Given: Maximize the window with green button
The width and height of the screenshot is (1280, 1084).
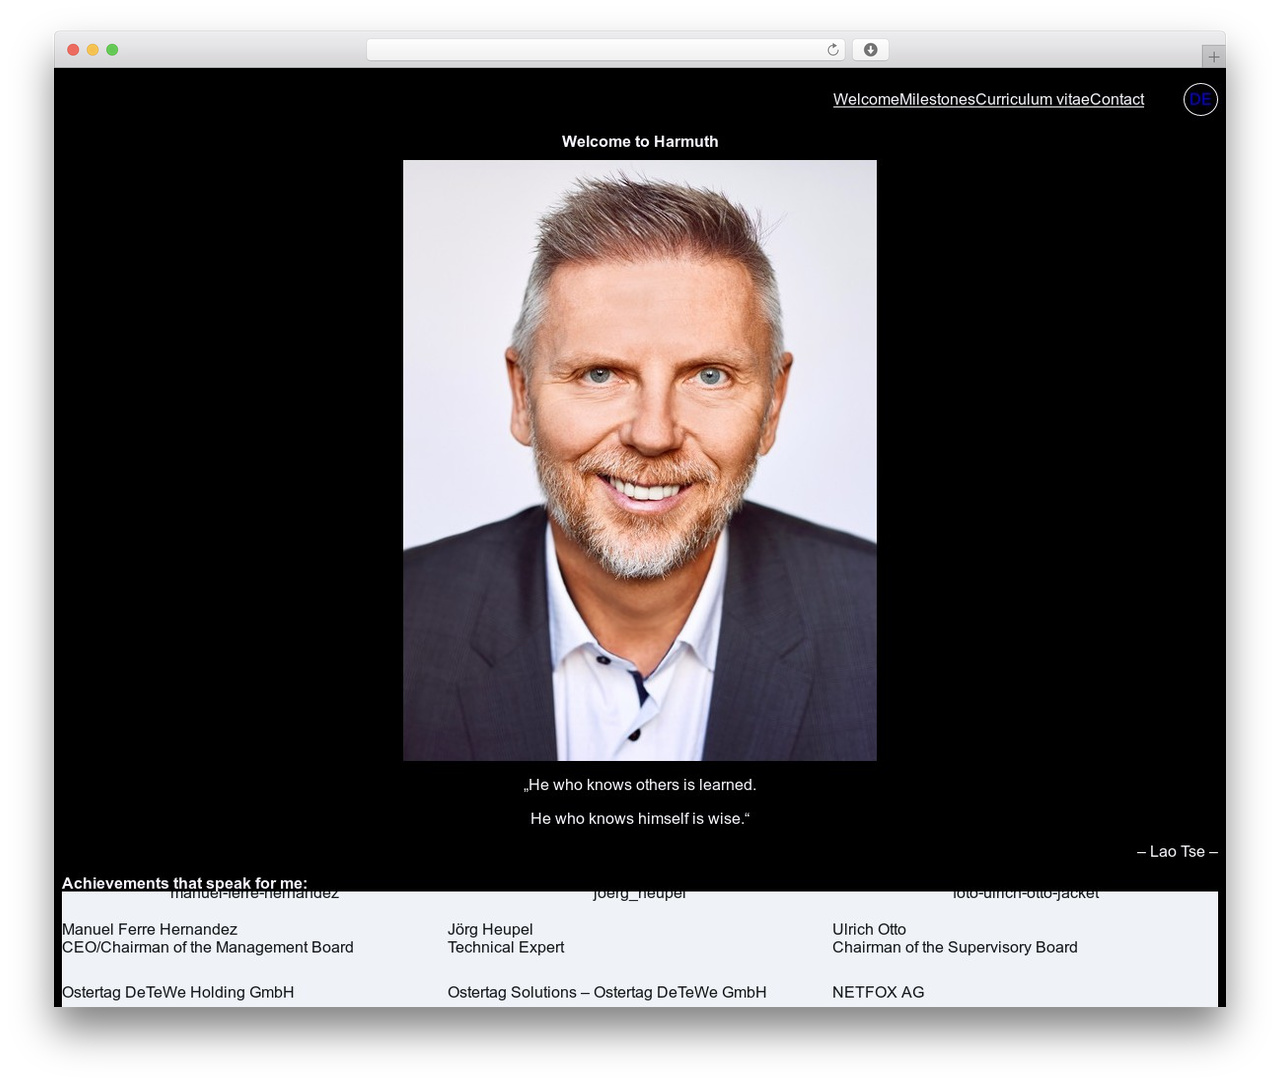Looking at the screenshot, I should click(x=112, y=50).
